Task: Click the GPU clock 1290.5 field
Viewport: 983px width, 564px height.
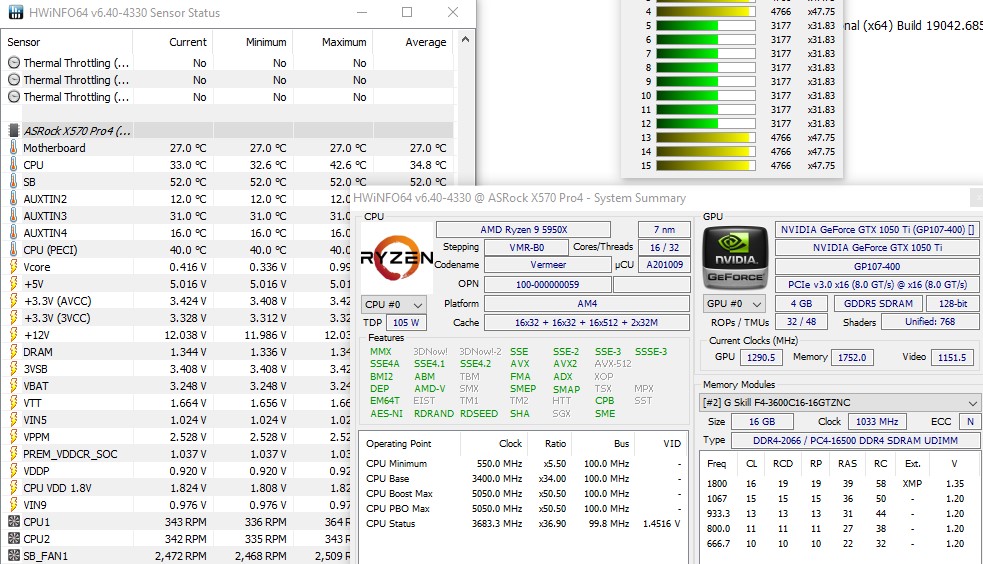Action: [x=760, y=357]
